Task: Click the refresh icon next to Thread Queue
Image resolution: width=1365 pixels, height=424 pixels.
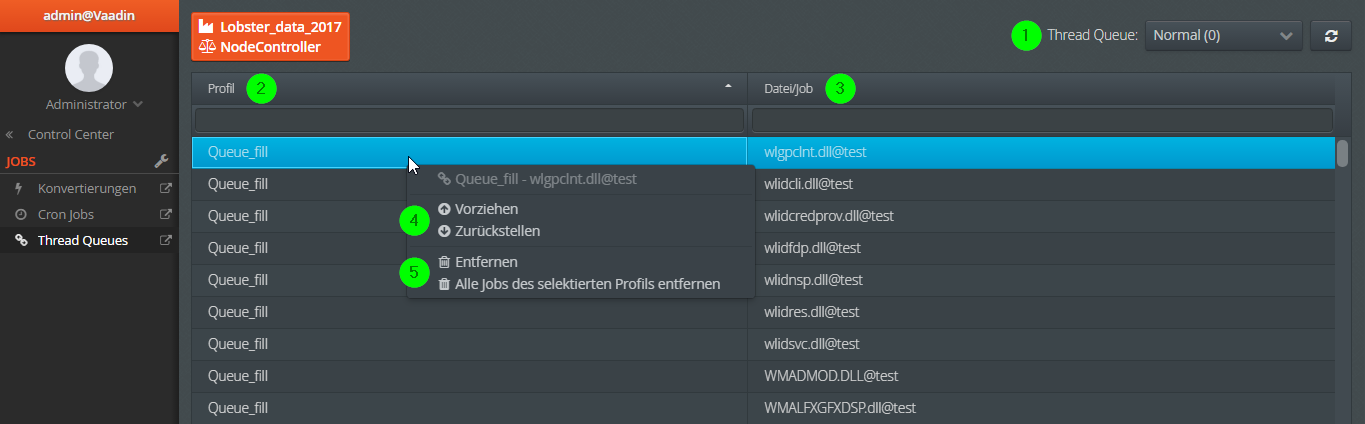Action: click(x=1330, y=36)
